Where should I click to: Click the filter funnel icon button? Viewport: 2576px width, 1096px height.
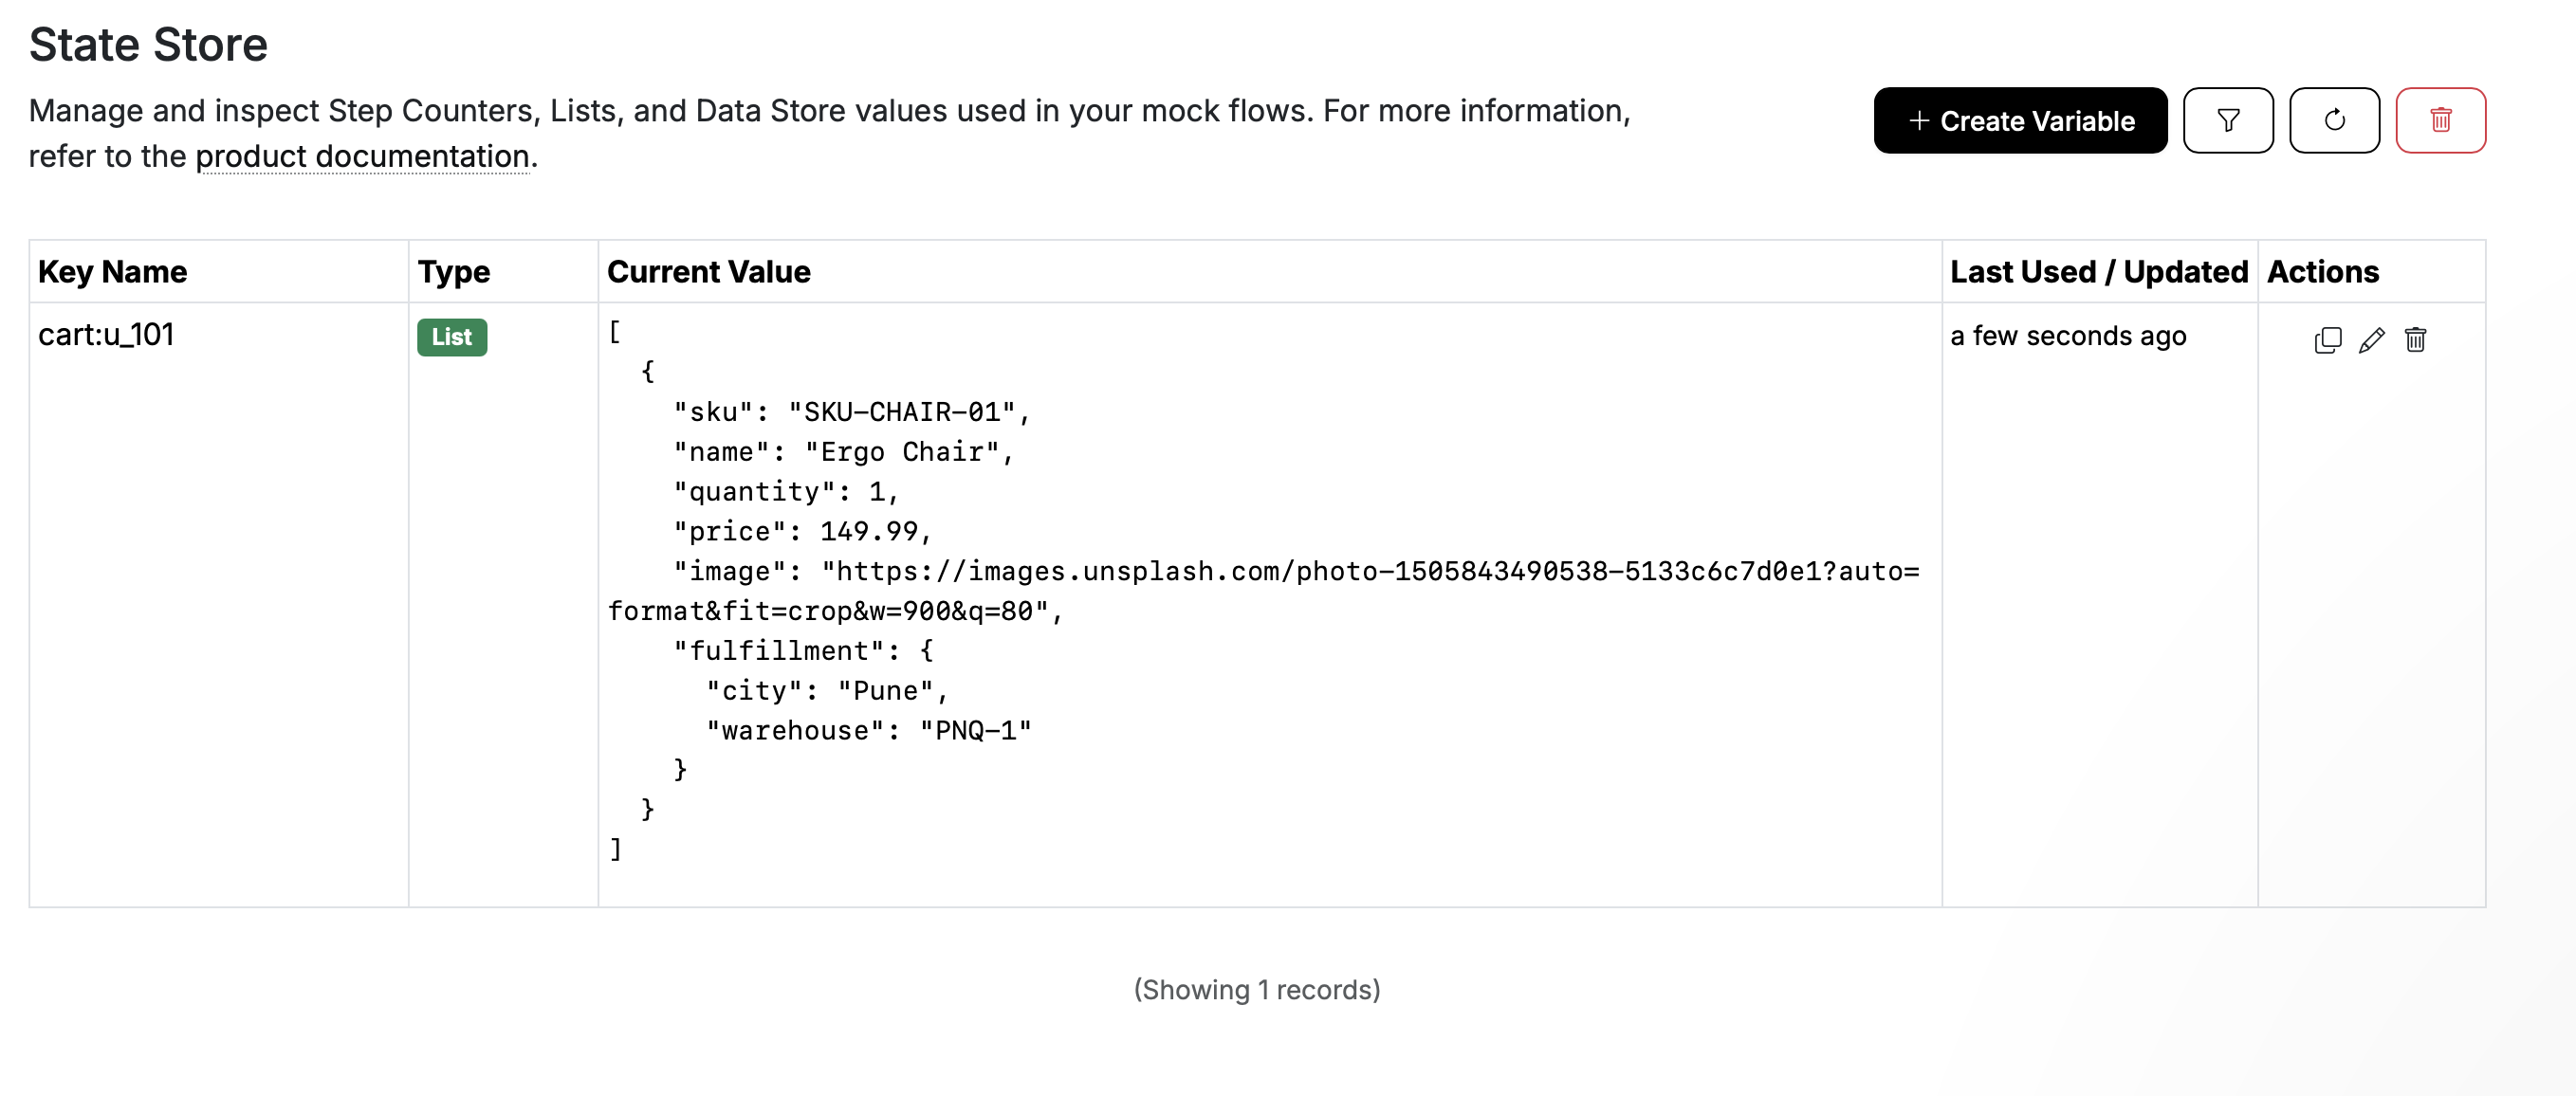coord(2227,120)
